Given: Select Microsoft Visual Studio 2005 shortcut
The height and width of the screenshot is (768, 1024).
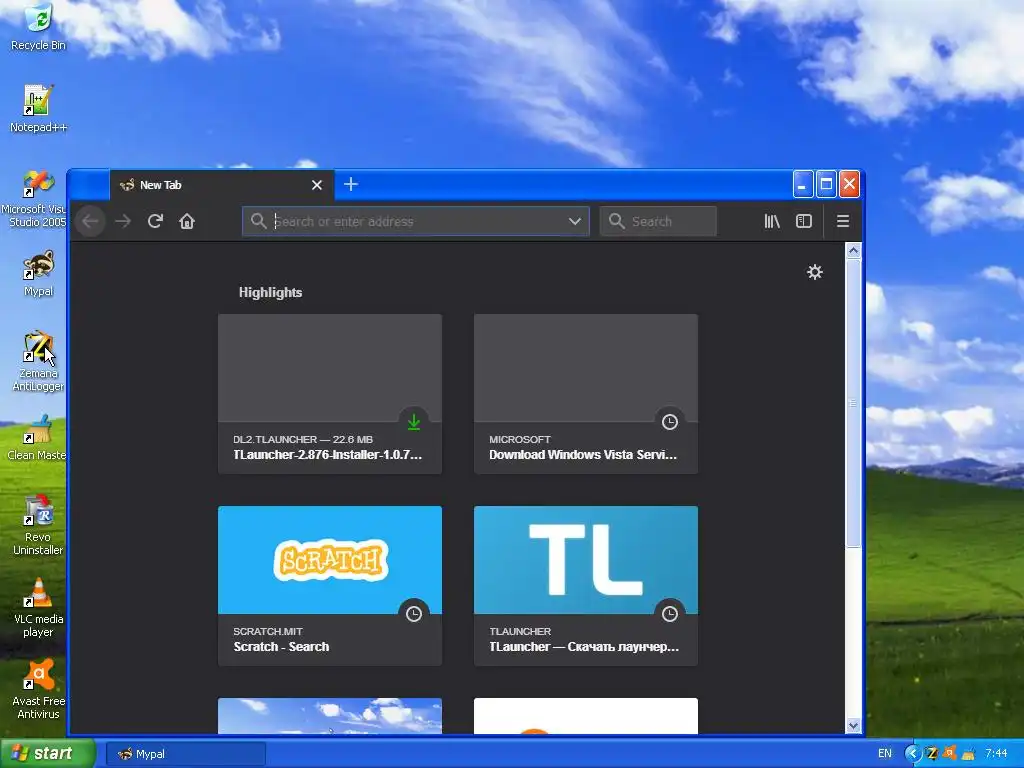Looking at the screenshot, I should [36, 199].
